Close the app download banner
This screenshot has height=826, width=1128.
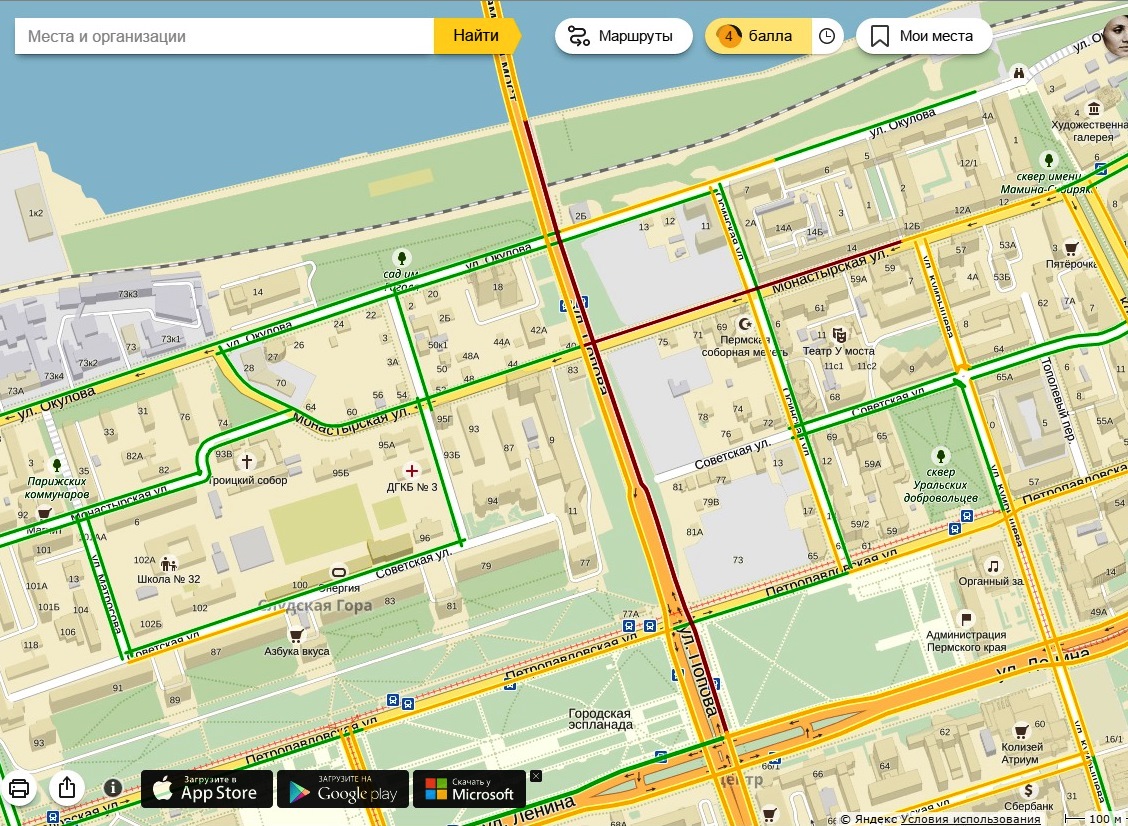click(536, 775)
